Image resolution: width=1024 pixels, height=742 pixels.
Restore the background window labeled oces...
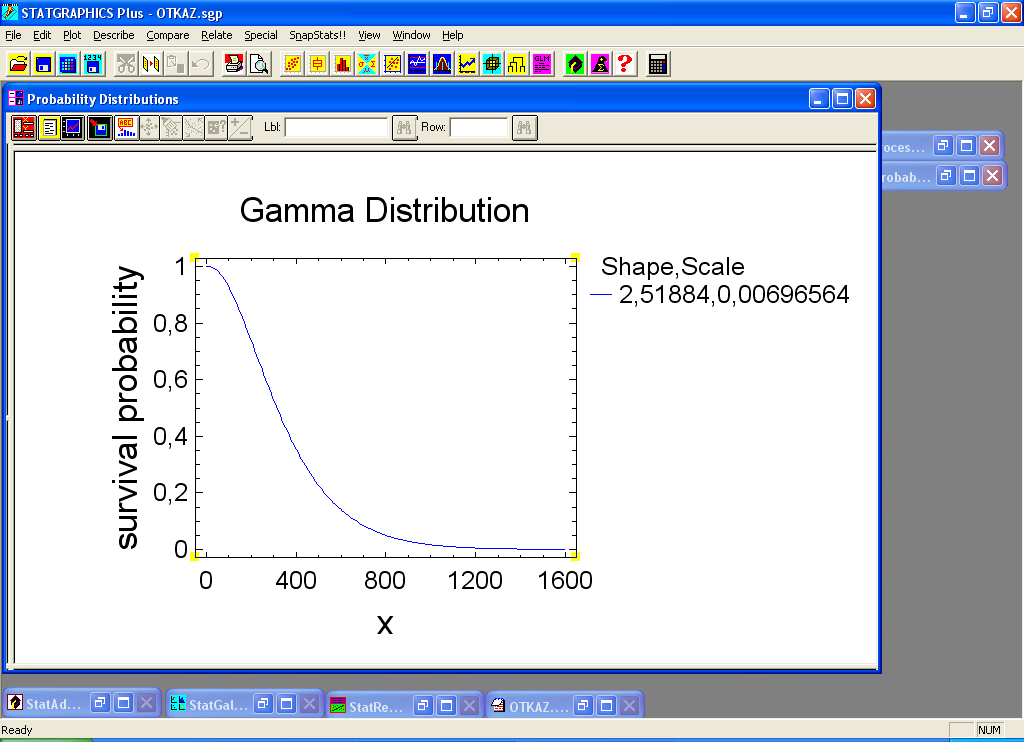pyautogui.click(x=943, y=145)
